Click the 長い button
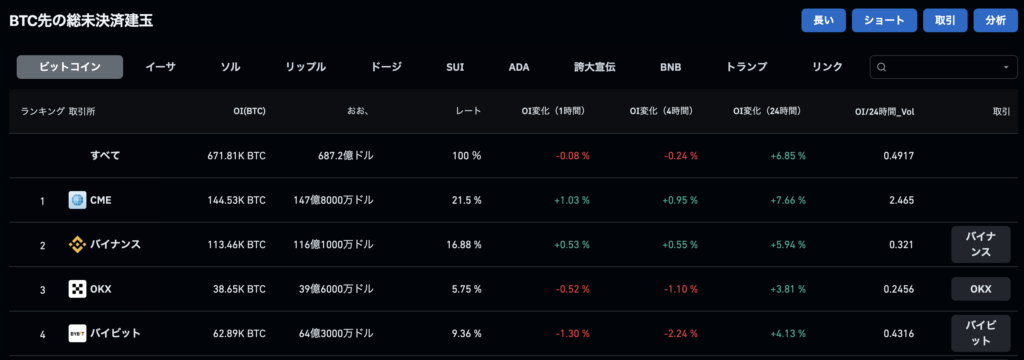The height and width of the screenshot is (360, 1024). coord(824,20)
